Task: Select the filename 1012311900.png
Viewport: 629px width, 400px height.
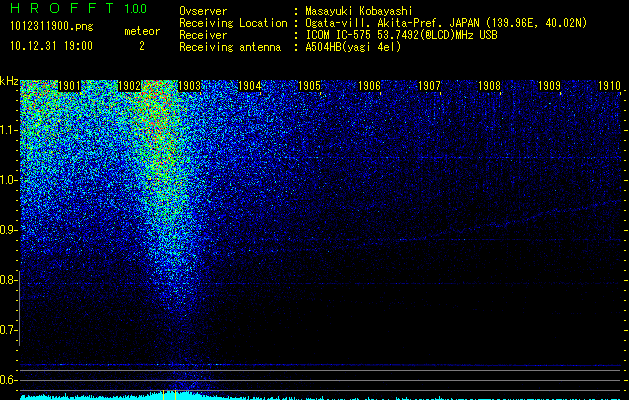Action: coord(52,26)
